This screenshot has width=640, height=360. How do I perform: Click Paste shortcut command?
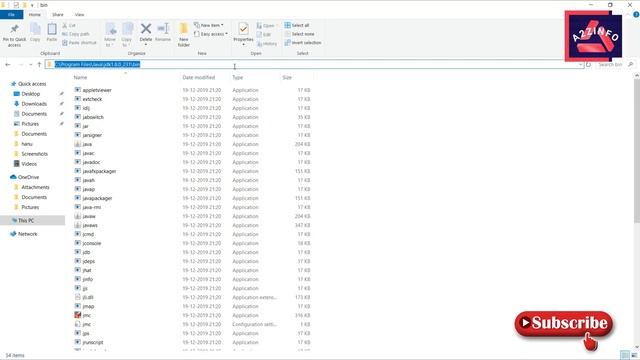pyautogui.click(x=80, y=42)
